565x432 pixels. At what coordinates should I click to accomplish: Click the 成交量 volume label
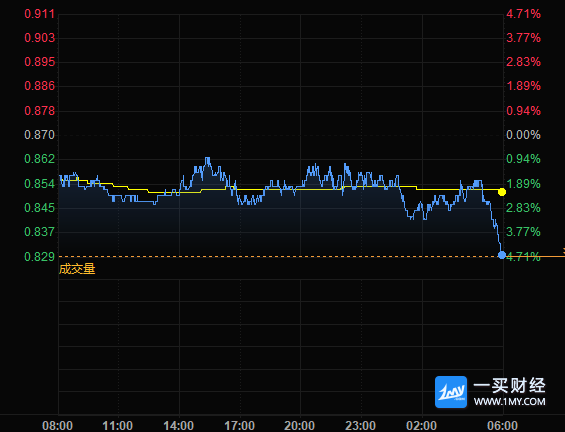[x=77, y=269]
